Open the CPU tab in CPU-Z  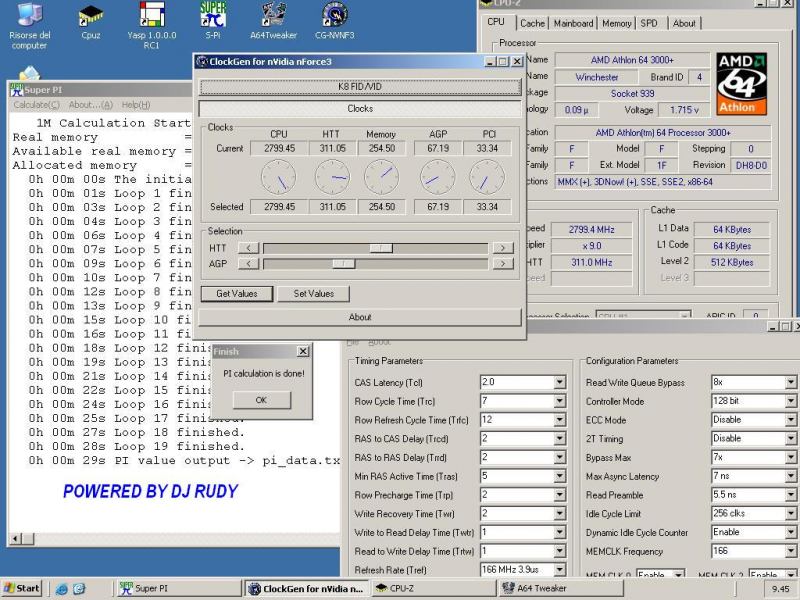pyautogui.click(x=496, y=22)
